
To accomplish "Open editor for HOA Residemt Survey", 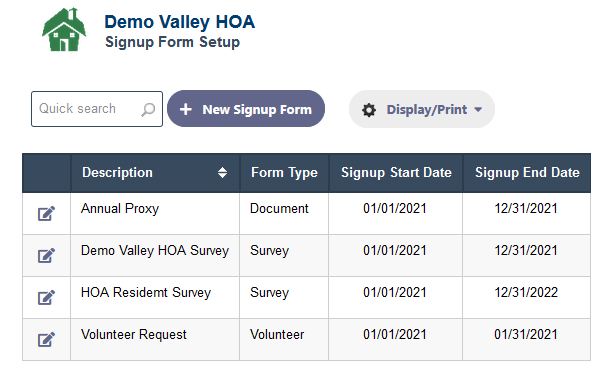I will pyautogui.click(x=46, y=298).
